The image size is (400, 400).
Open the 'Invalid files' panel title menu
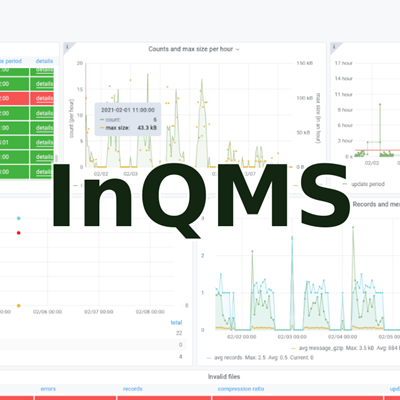point(224,377)
